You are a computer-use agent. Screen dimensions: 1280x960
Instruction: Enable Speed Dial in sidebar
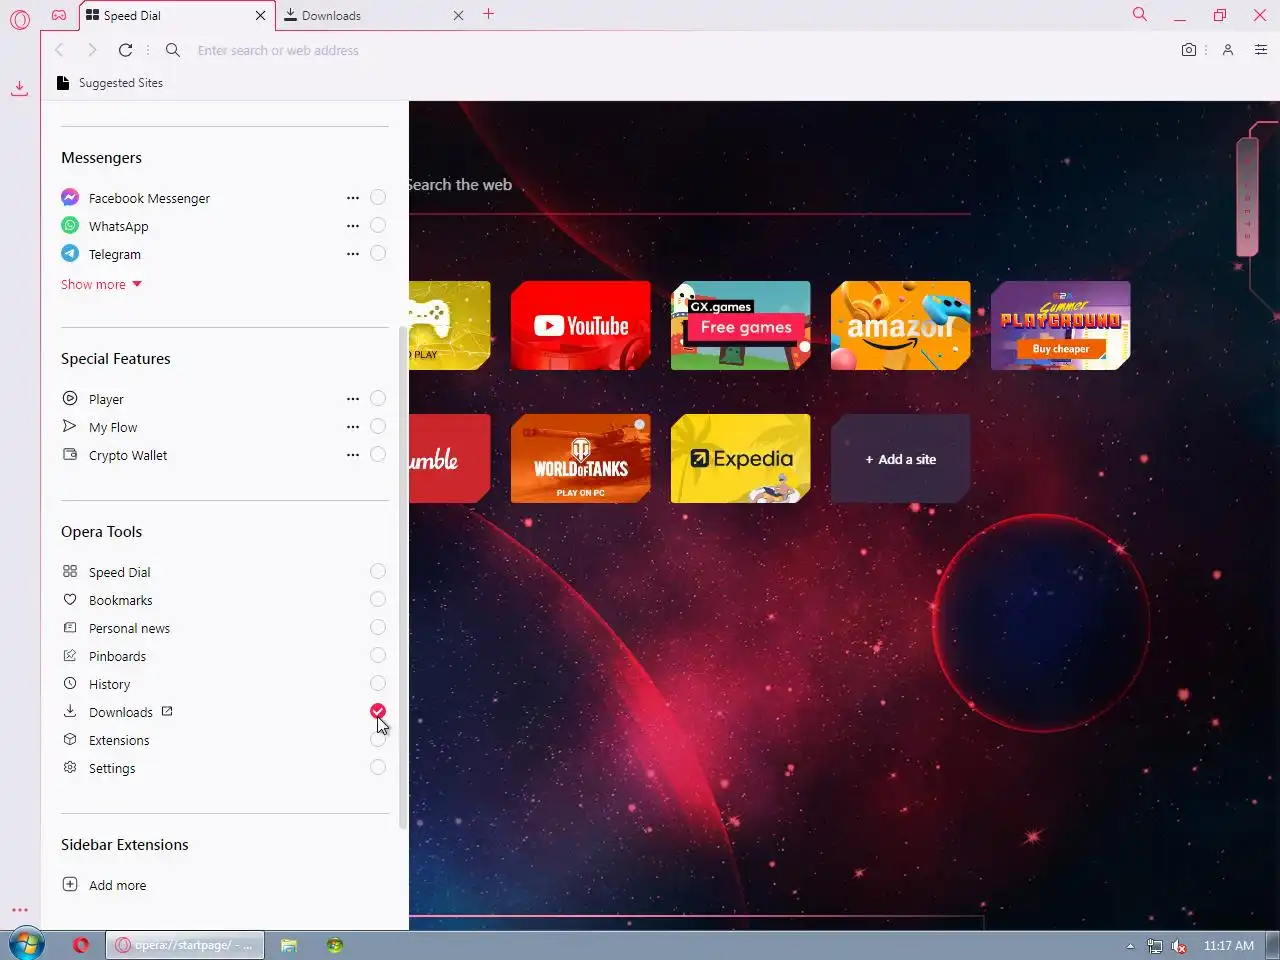point(378,571)
